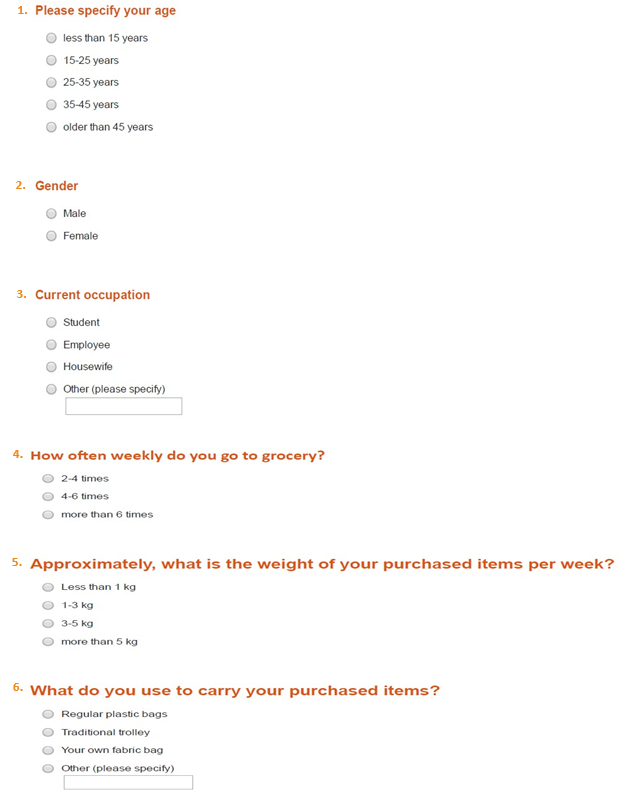Choose 'more than 5 kg' option
This screenshot has height=805, width=624.
tap(48, 642)
